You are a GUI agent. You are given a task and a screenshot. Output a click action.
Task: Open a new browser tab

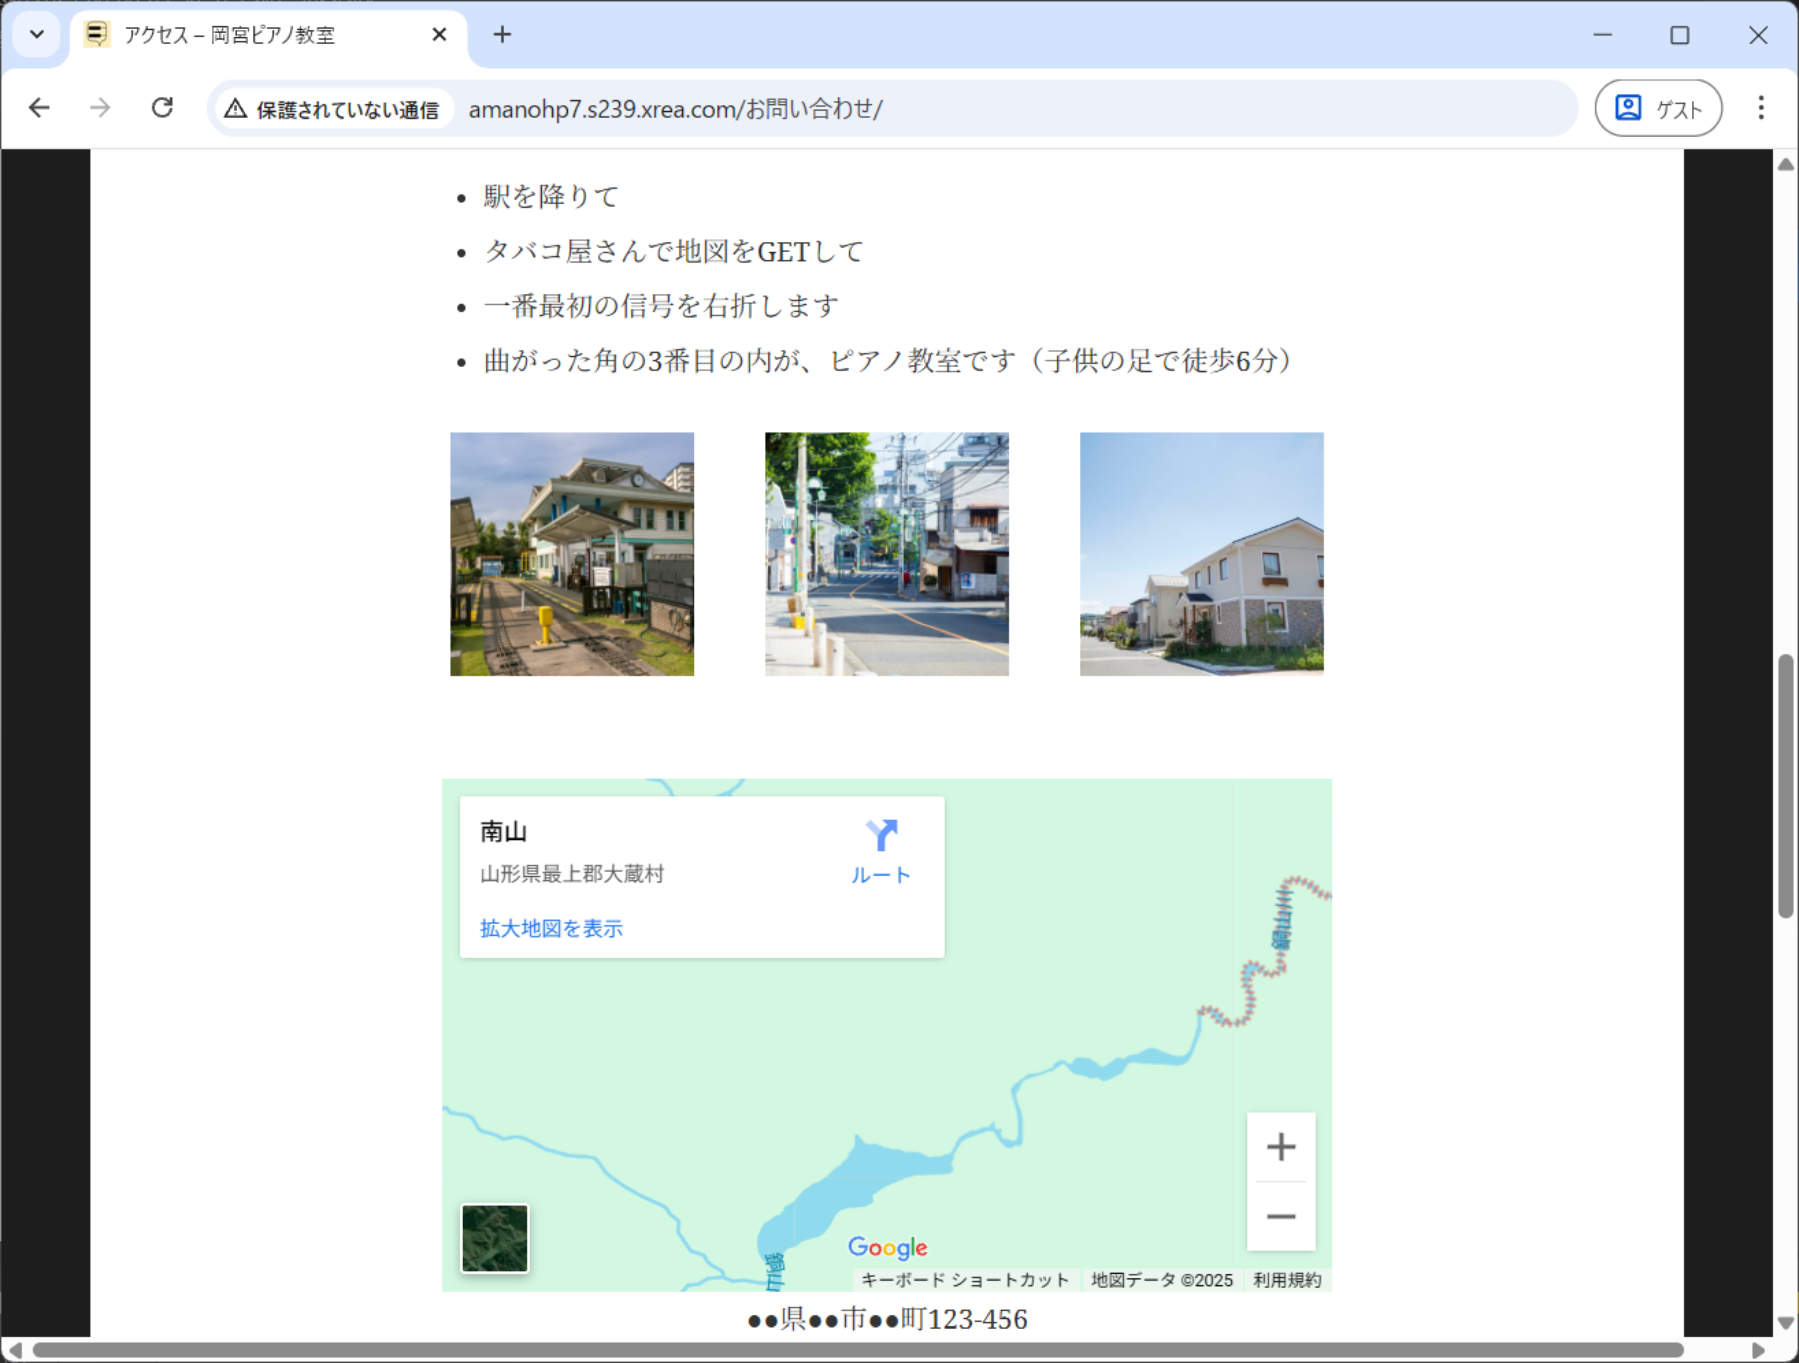point(502,35)
